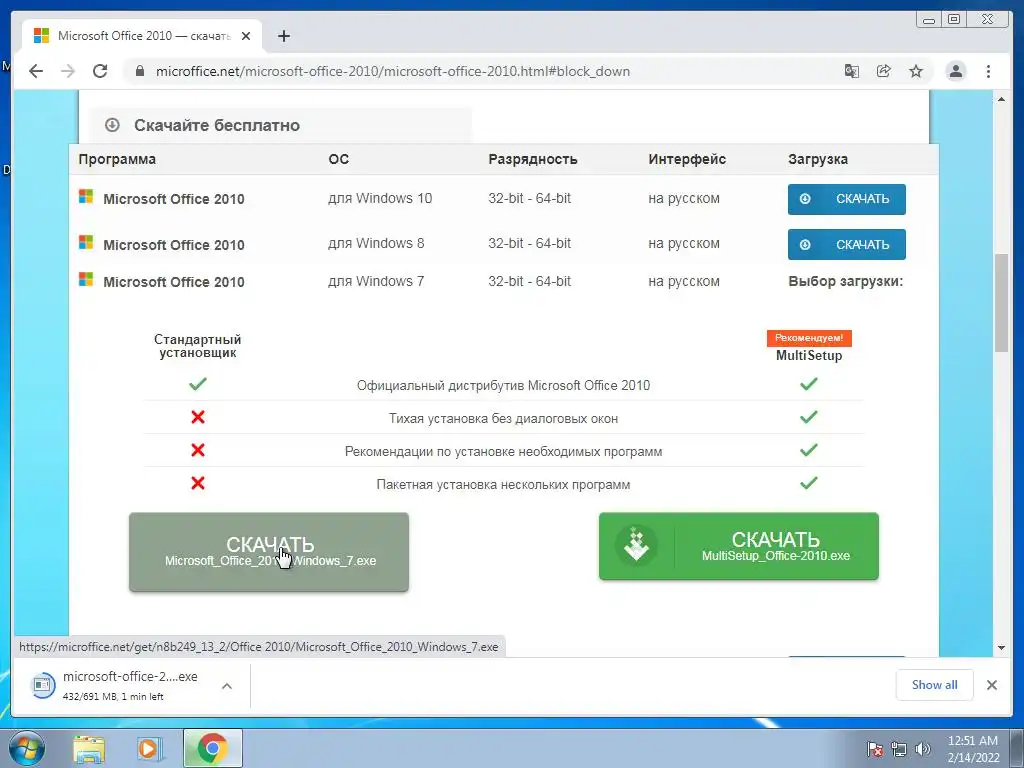Viewport: 1024px width, 768px height.
Task: Click the Тихая установка без диалоговых окон text
Action: click(504, 419)
